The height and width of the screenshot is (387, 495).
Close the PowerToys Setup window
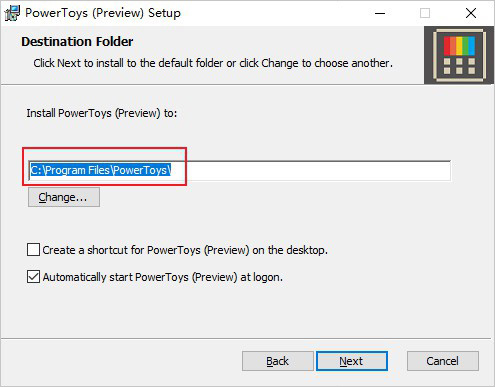471,13
